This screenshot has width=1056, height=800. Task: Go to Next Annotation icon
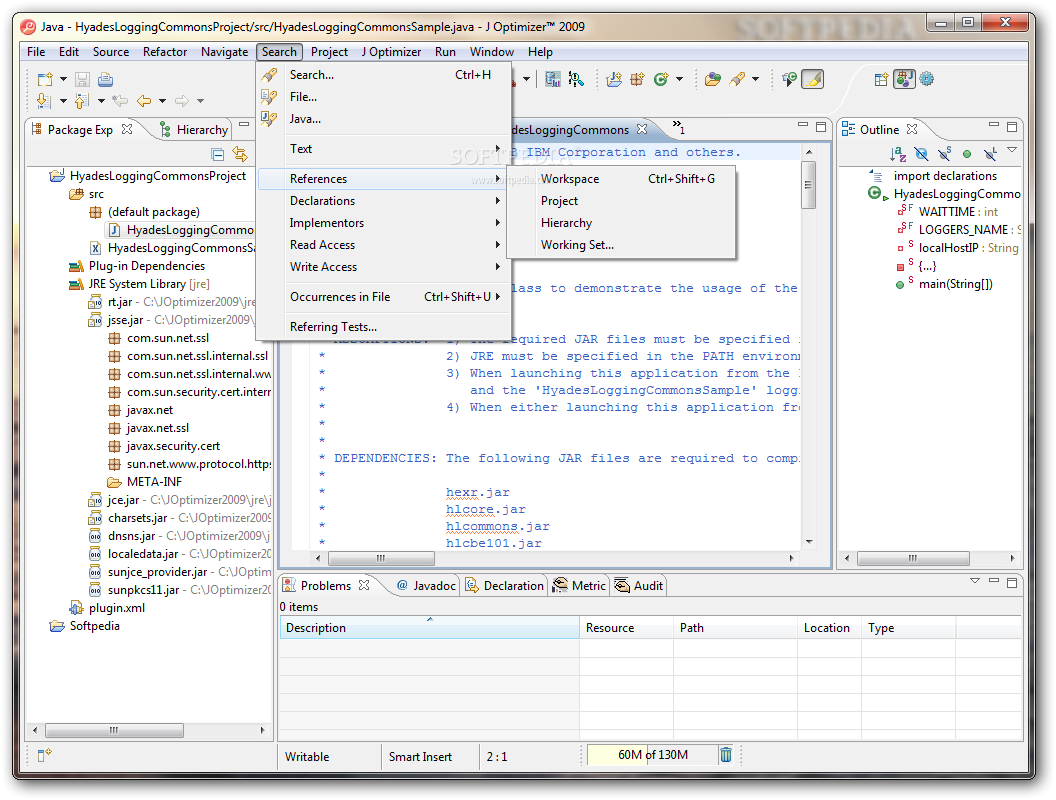point(44,101)
